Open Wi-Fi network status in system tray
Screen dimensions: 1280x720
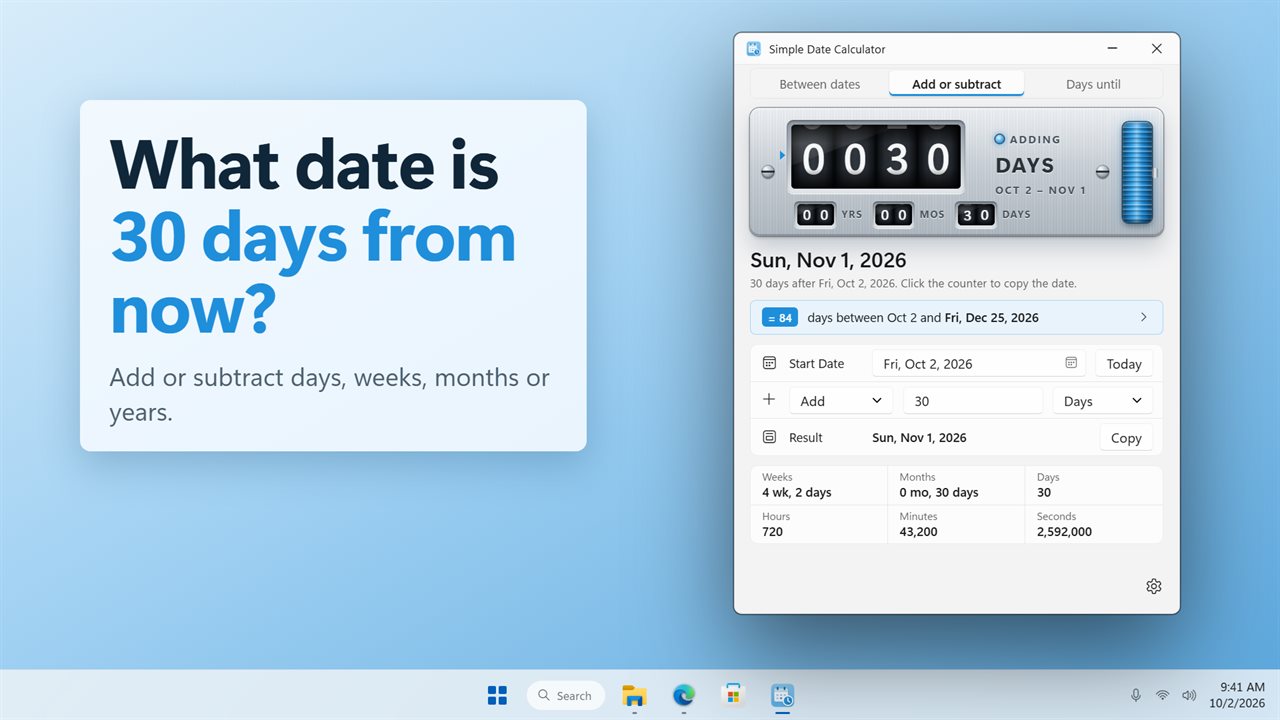[1162, 695]
